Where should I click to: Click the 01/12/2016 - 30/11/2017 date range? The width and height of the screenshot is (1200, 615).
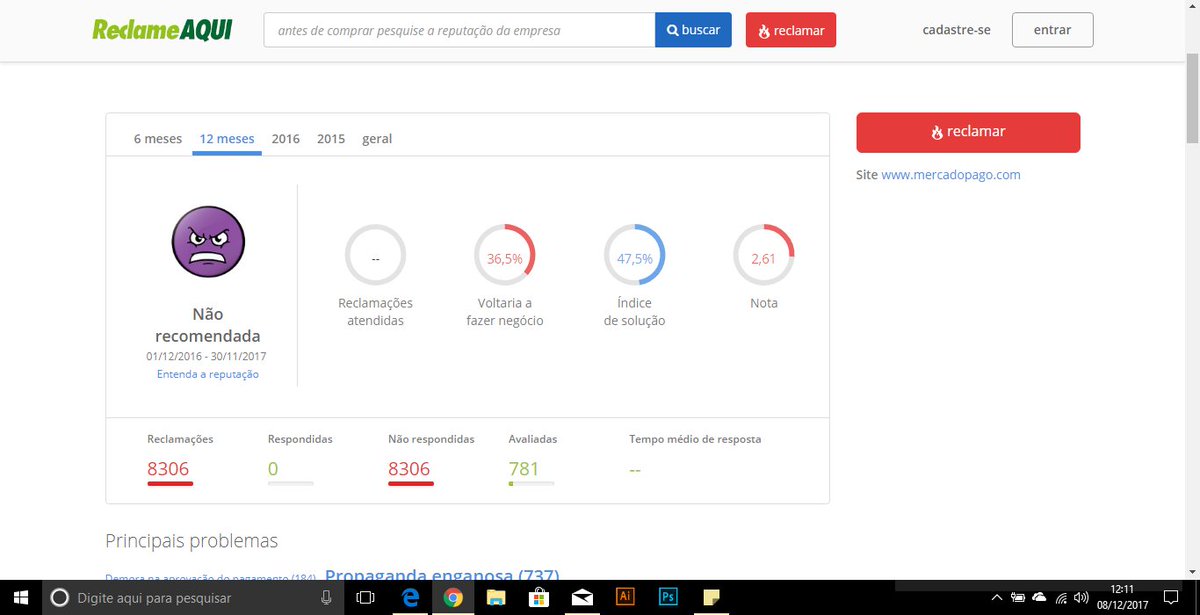click(206, 356)
